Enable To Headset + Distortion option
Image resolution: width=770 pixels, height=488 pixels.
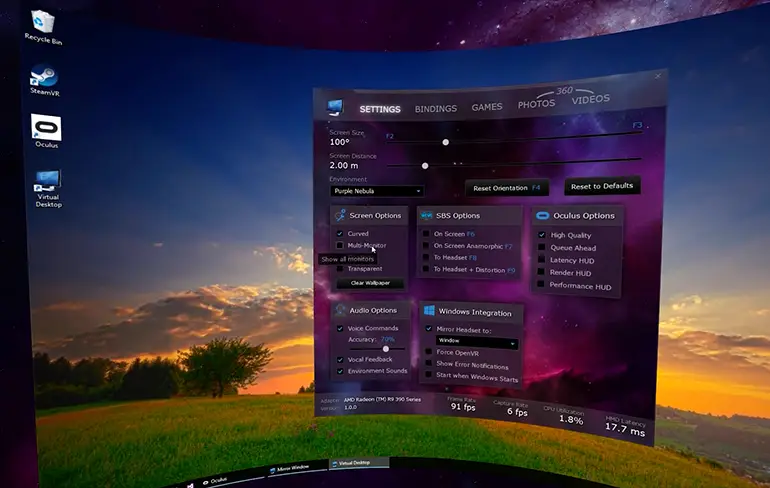tap(426, 269)
